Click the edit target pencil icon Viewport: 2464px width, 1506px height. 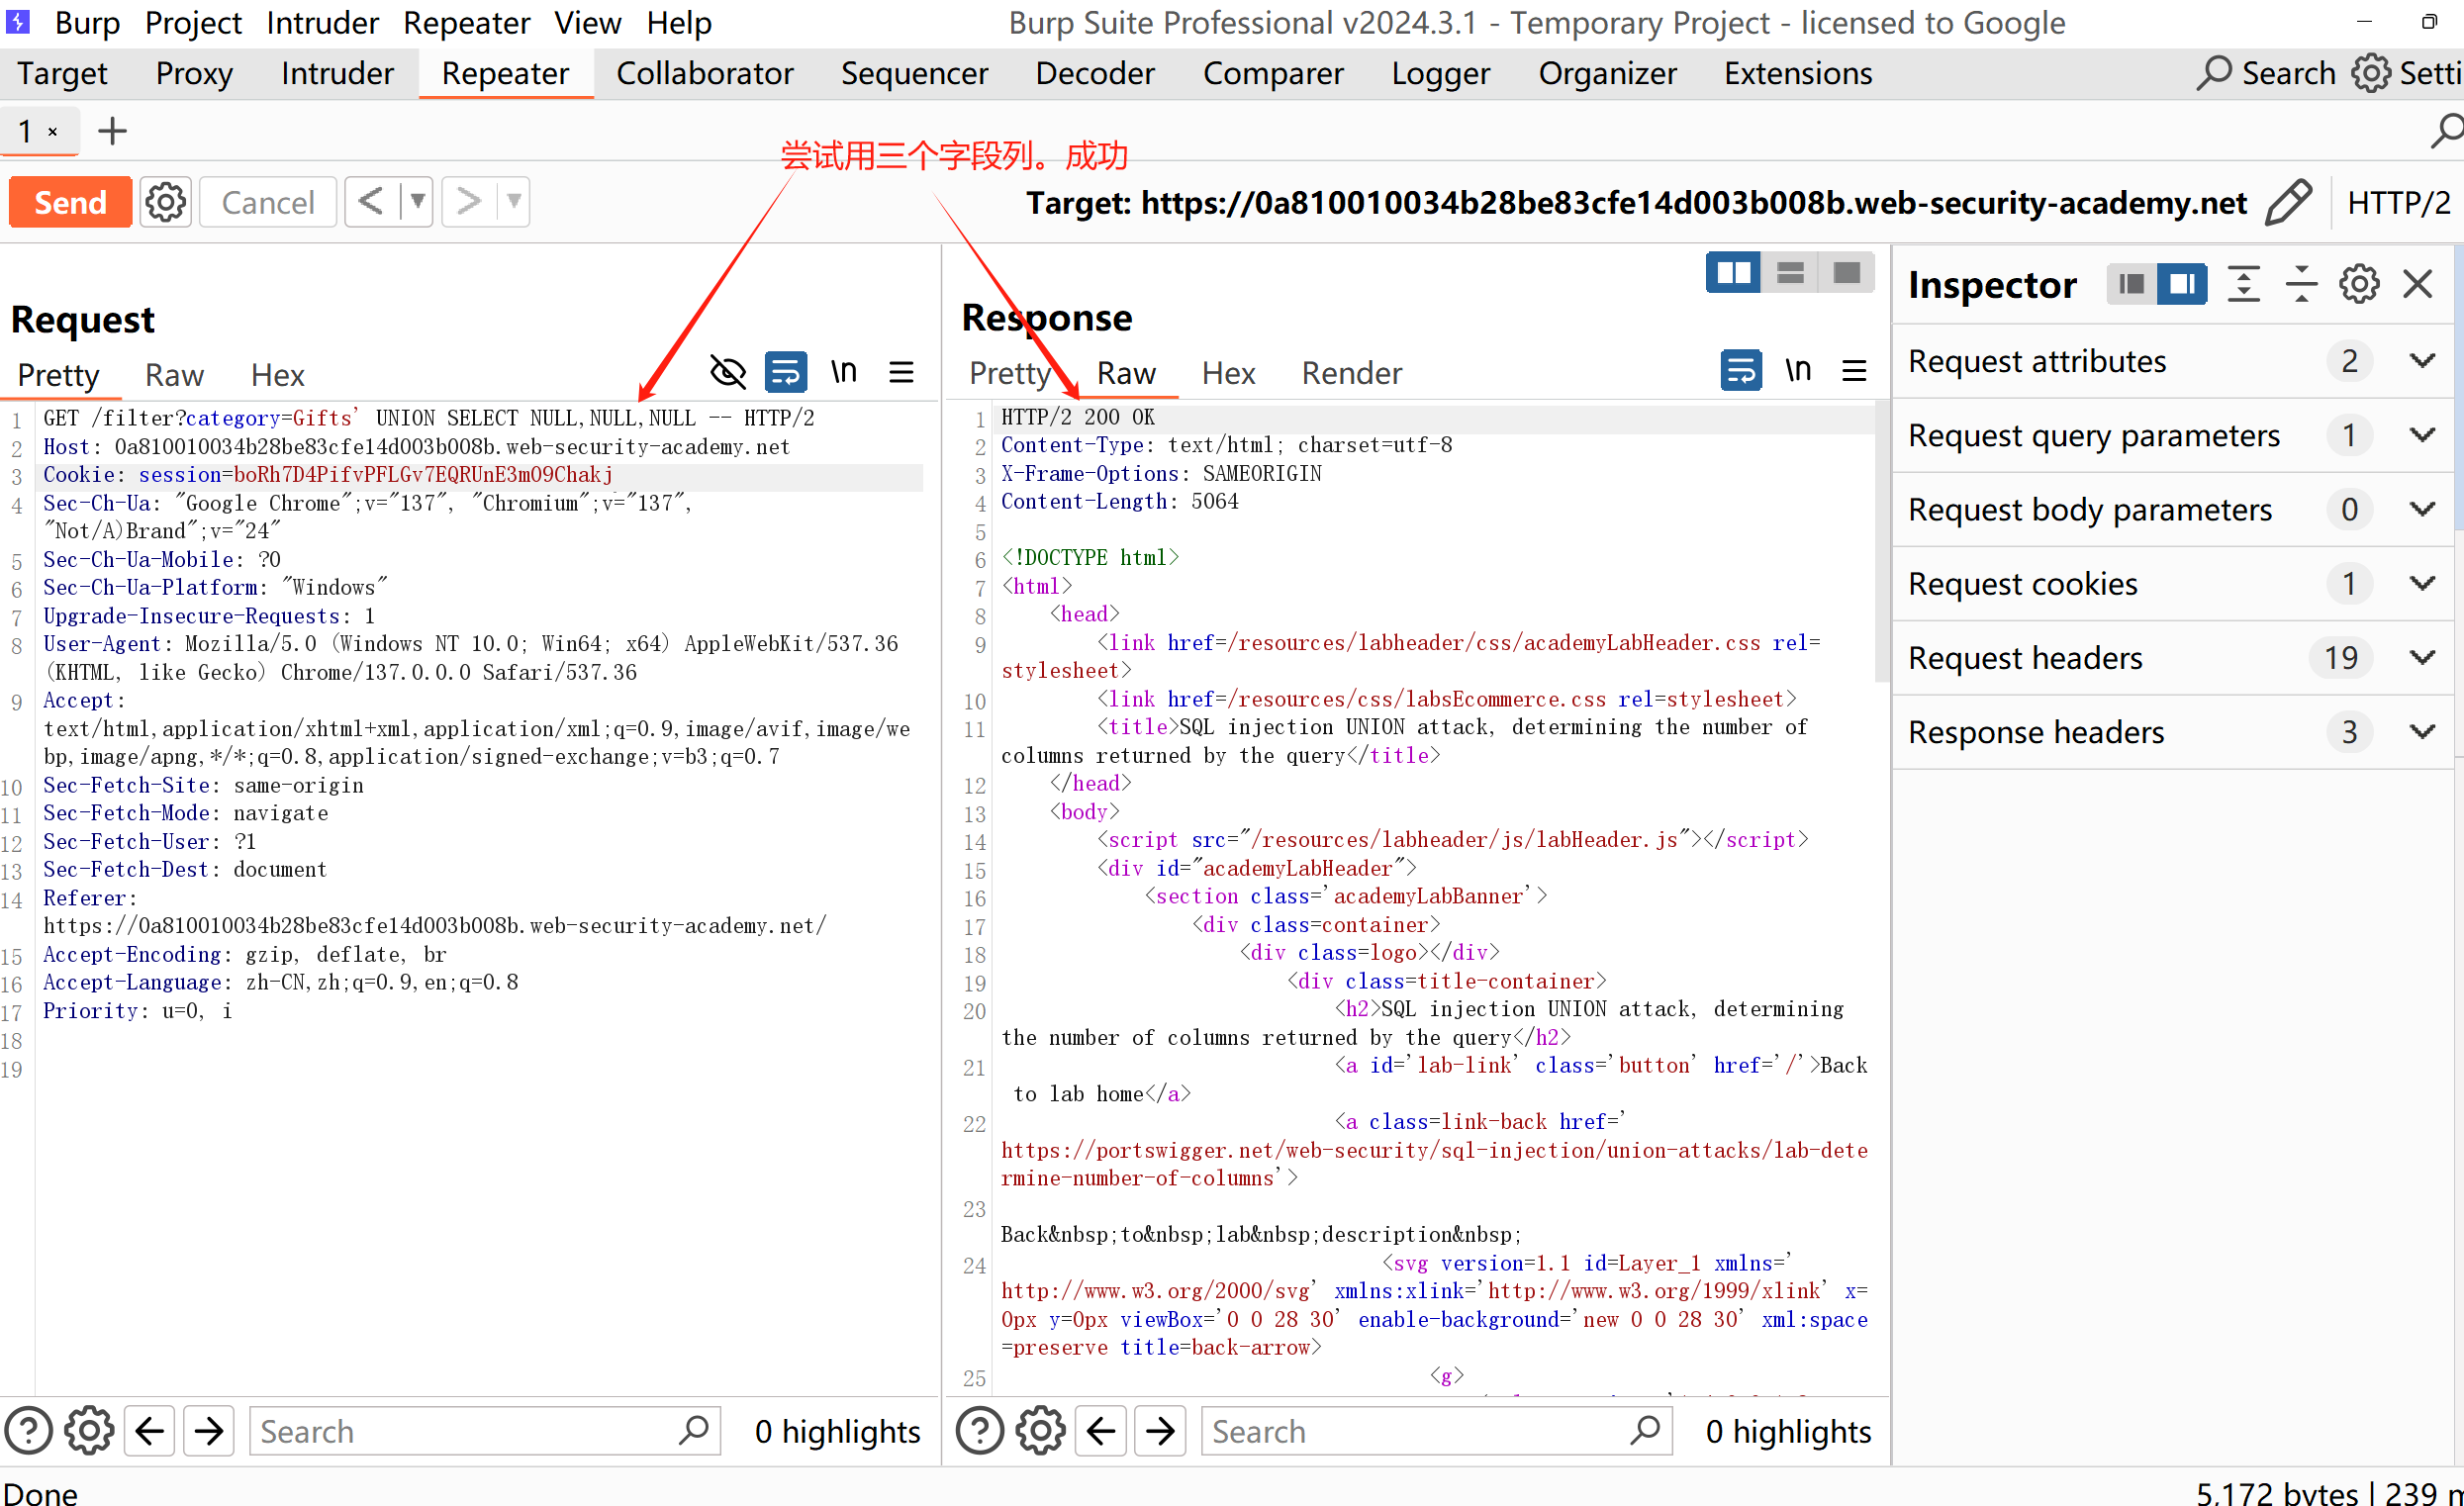(x=2288, y=203)
